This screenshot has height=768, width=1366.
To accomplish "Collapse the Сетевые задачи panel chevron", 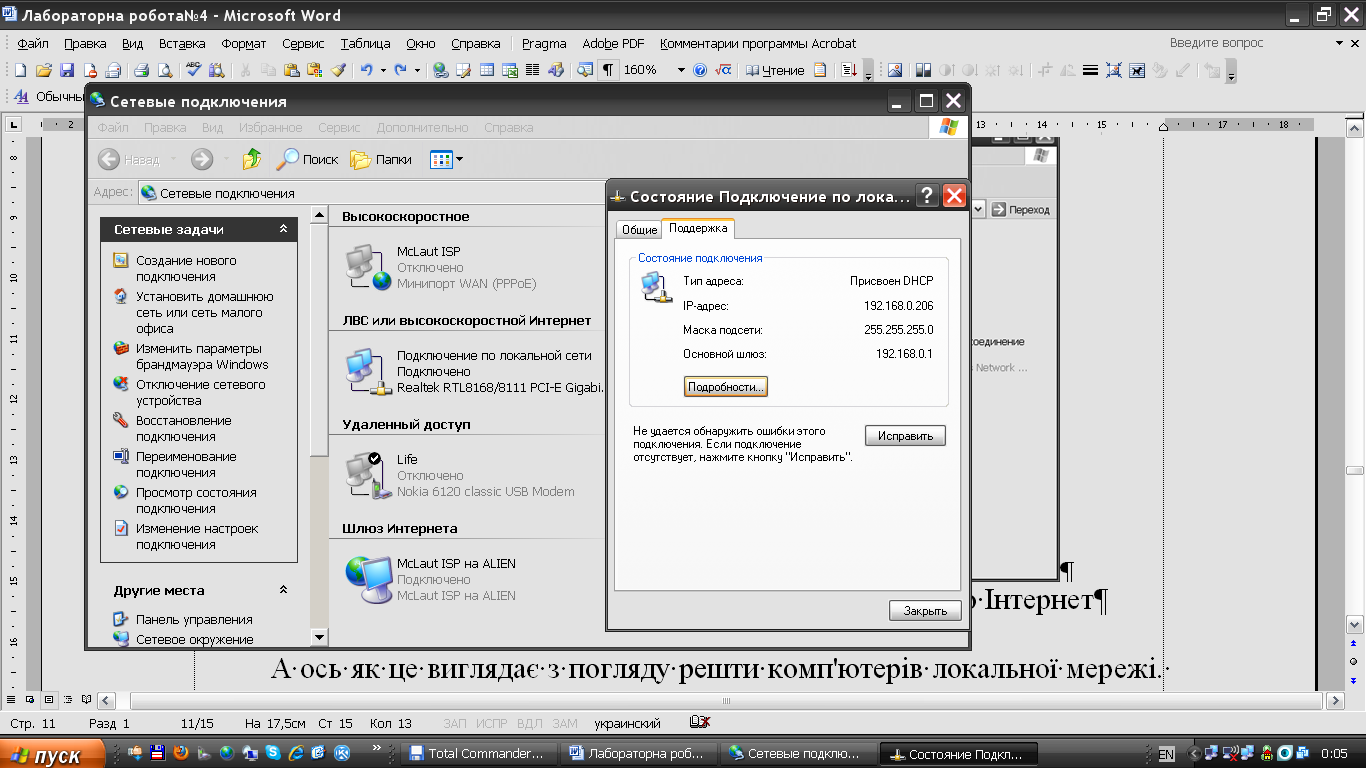I will click(x=283, y=229).
